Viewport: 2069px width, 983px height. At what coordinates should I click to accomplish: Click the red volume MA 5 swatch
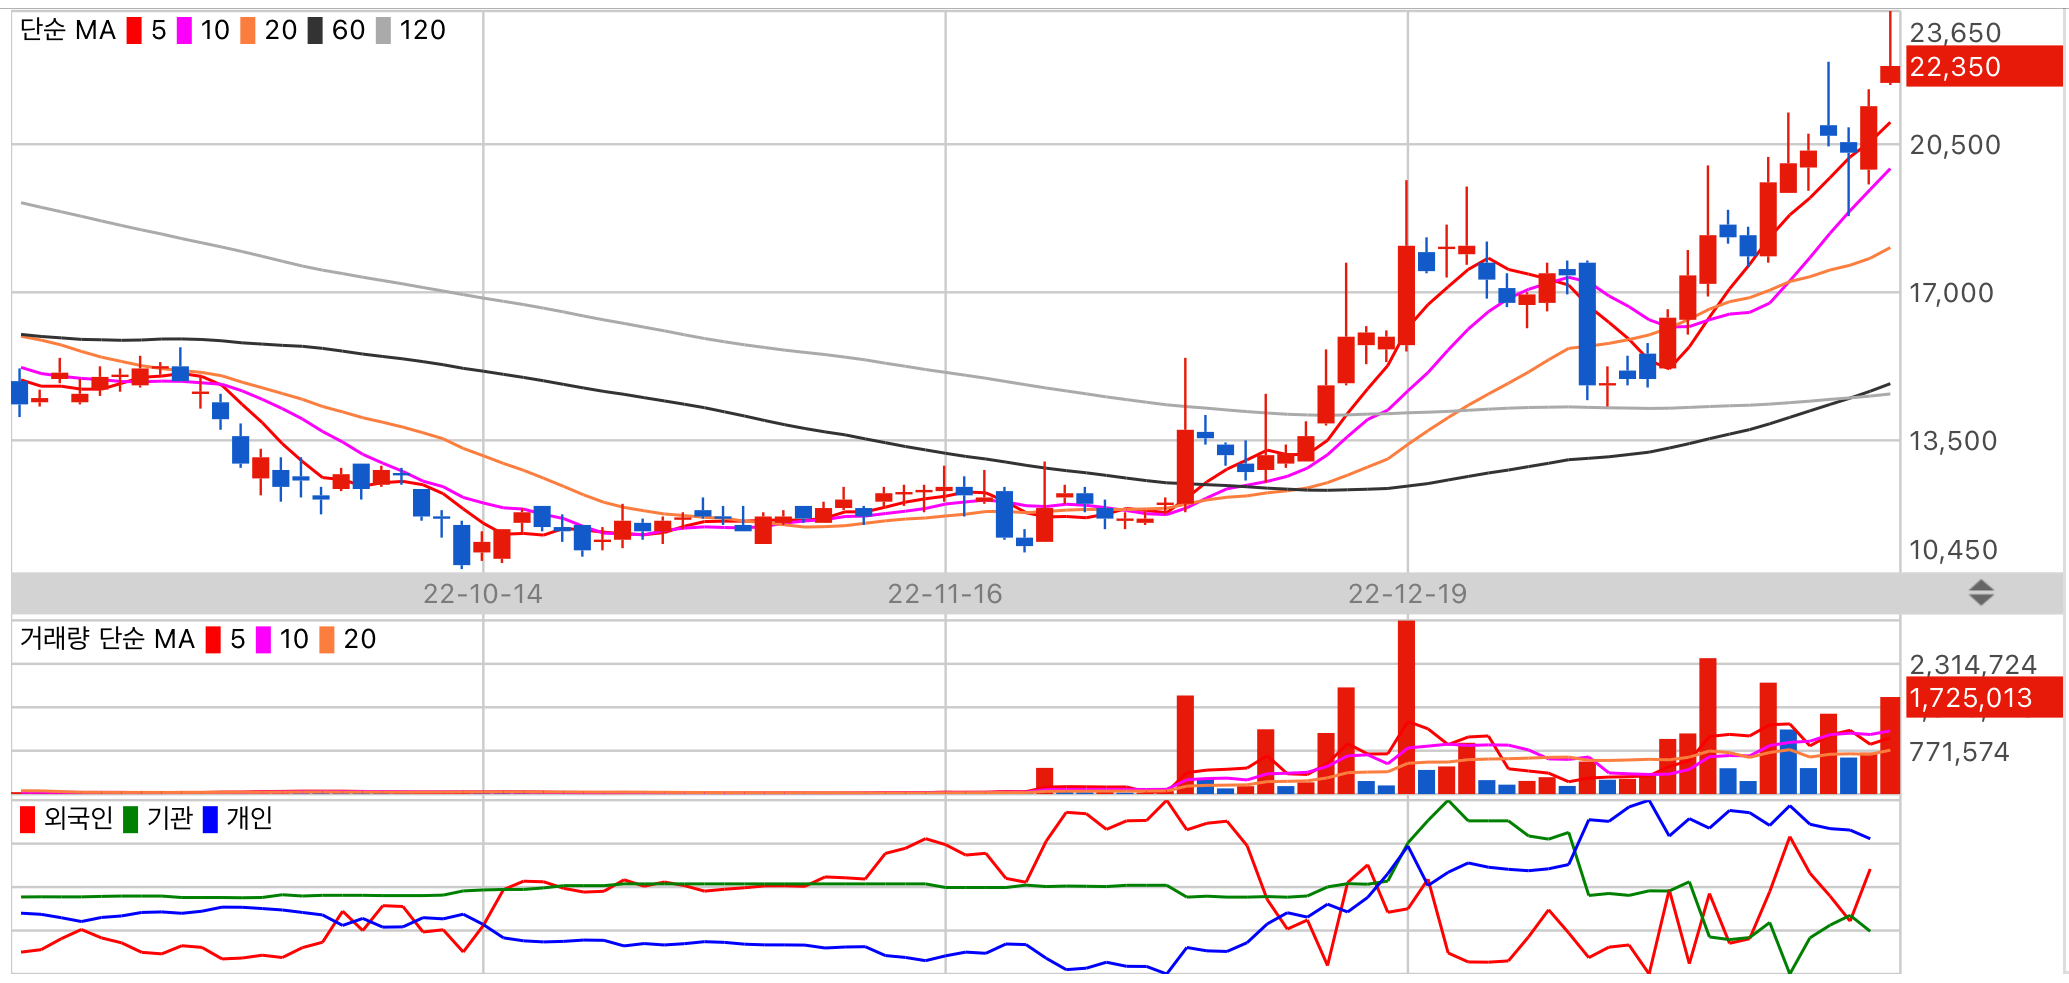coord(213,640)
